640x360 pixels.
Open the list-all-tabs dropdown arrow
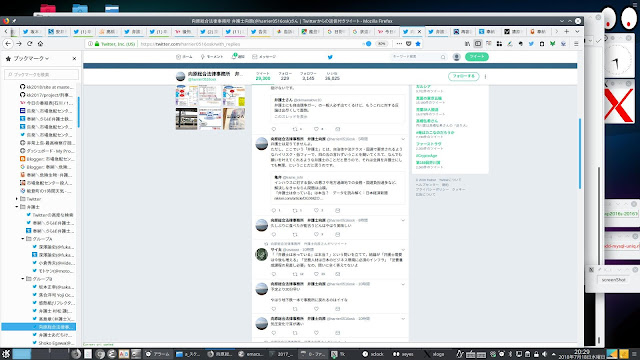tap(577, 31)
